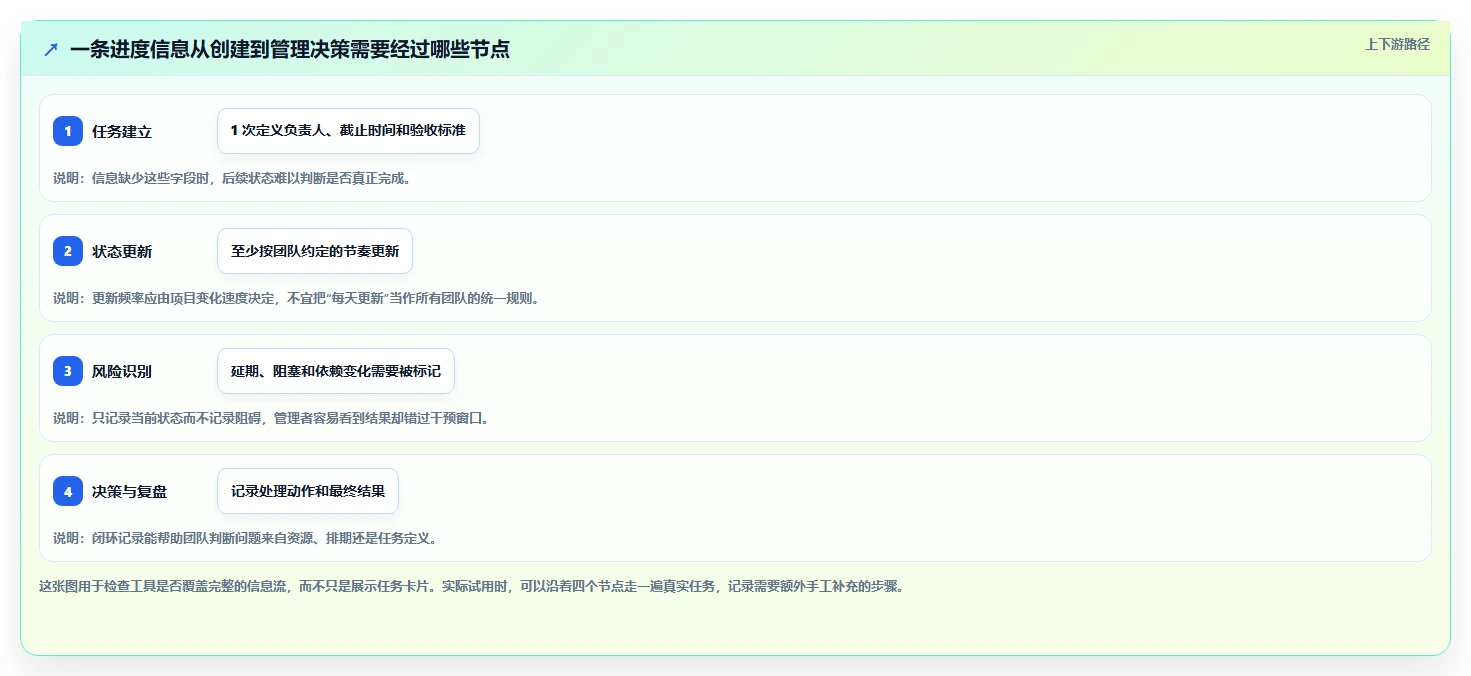1471x676 pixels.
Task: Click the note 信息缺少这些字段时
Action: (x=232, y=178)
